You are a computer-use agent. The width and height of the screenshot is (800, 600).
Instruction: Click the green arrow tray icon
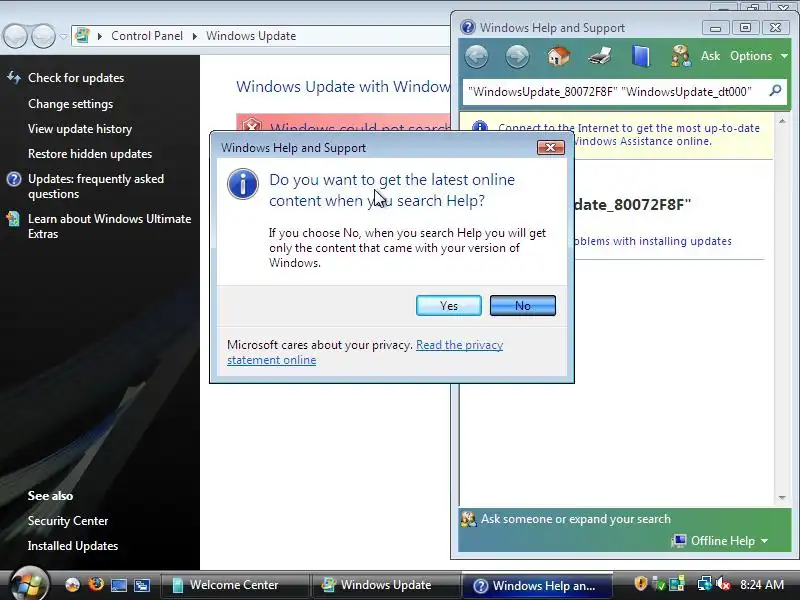(659, 584)
